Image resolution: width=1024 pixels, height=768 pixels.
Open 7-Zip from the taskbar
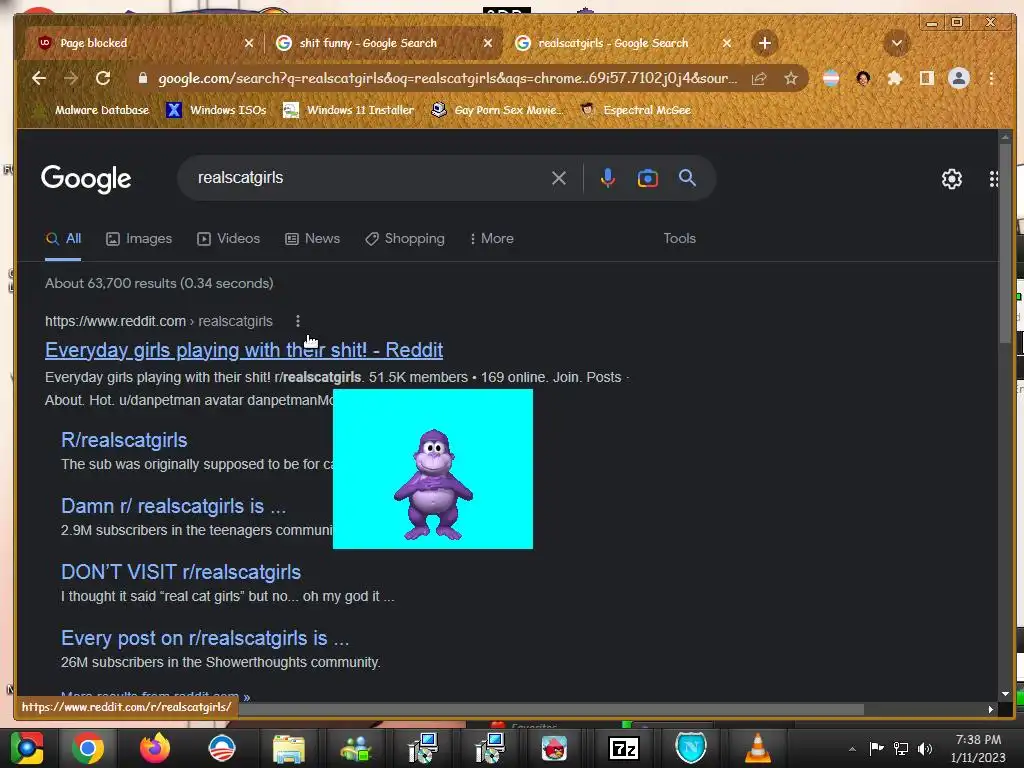pyautogui.click(x=623, y=748)
